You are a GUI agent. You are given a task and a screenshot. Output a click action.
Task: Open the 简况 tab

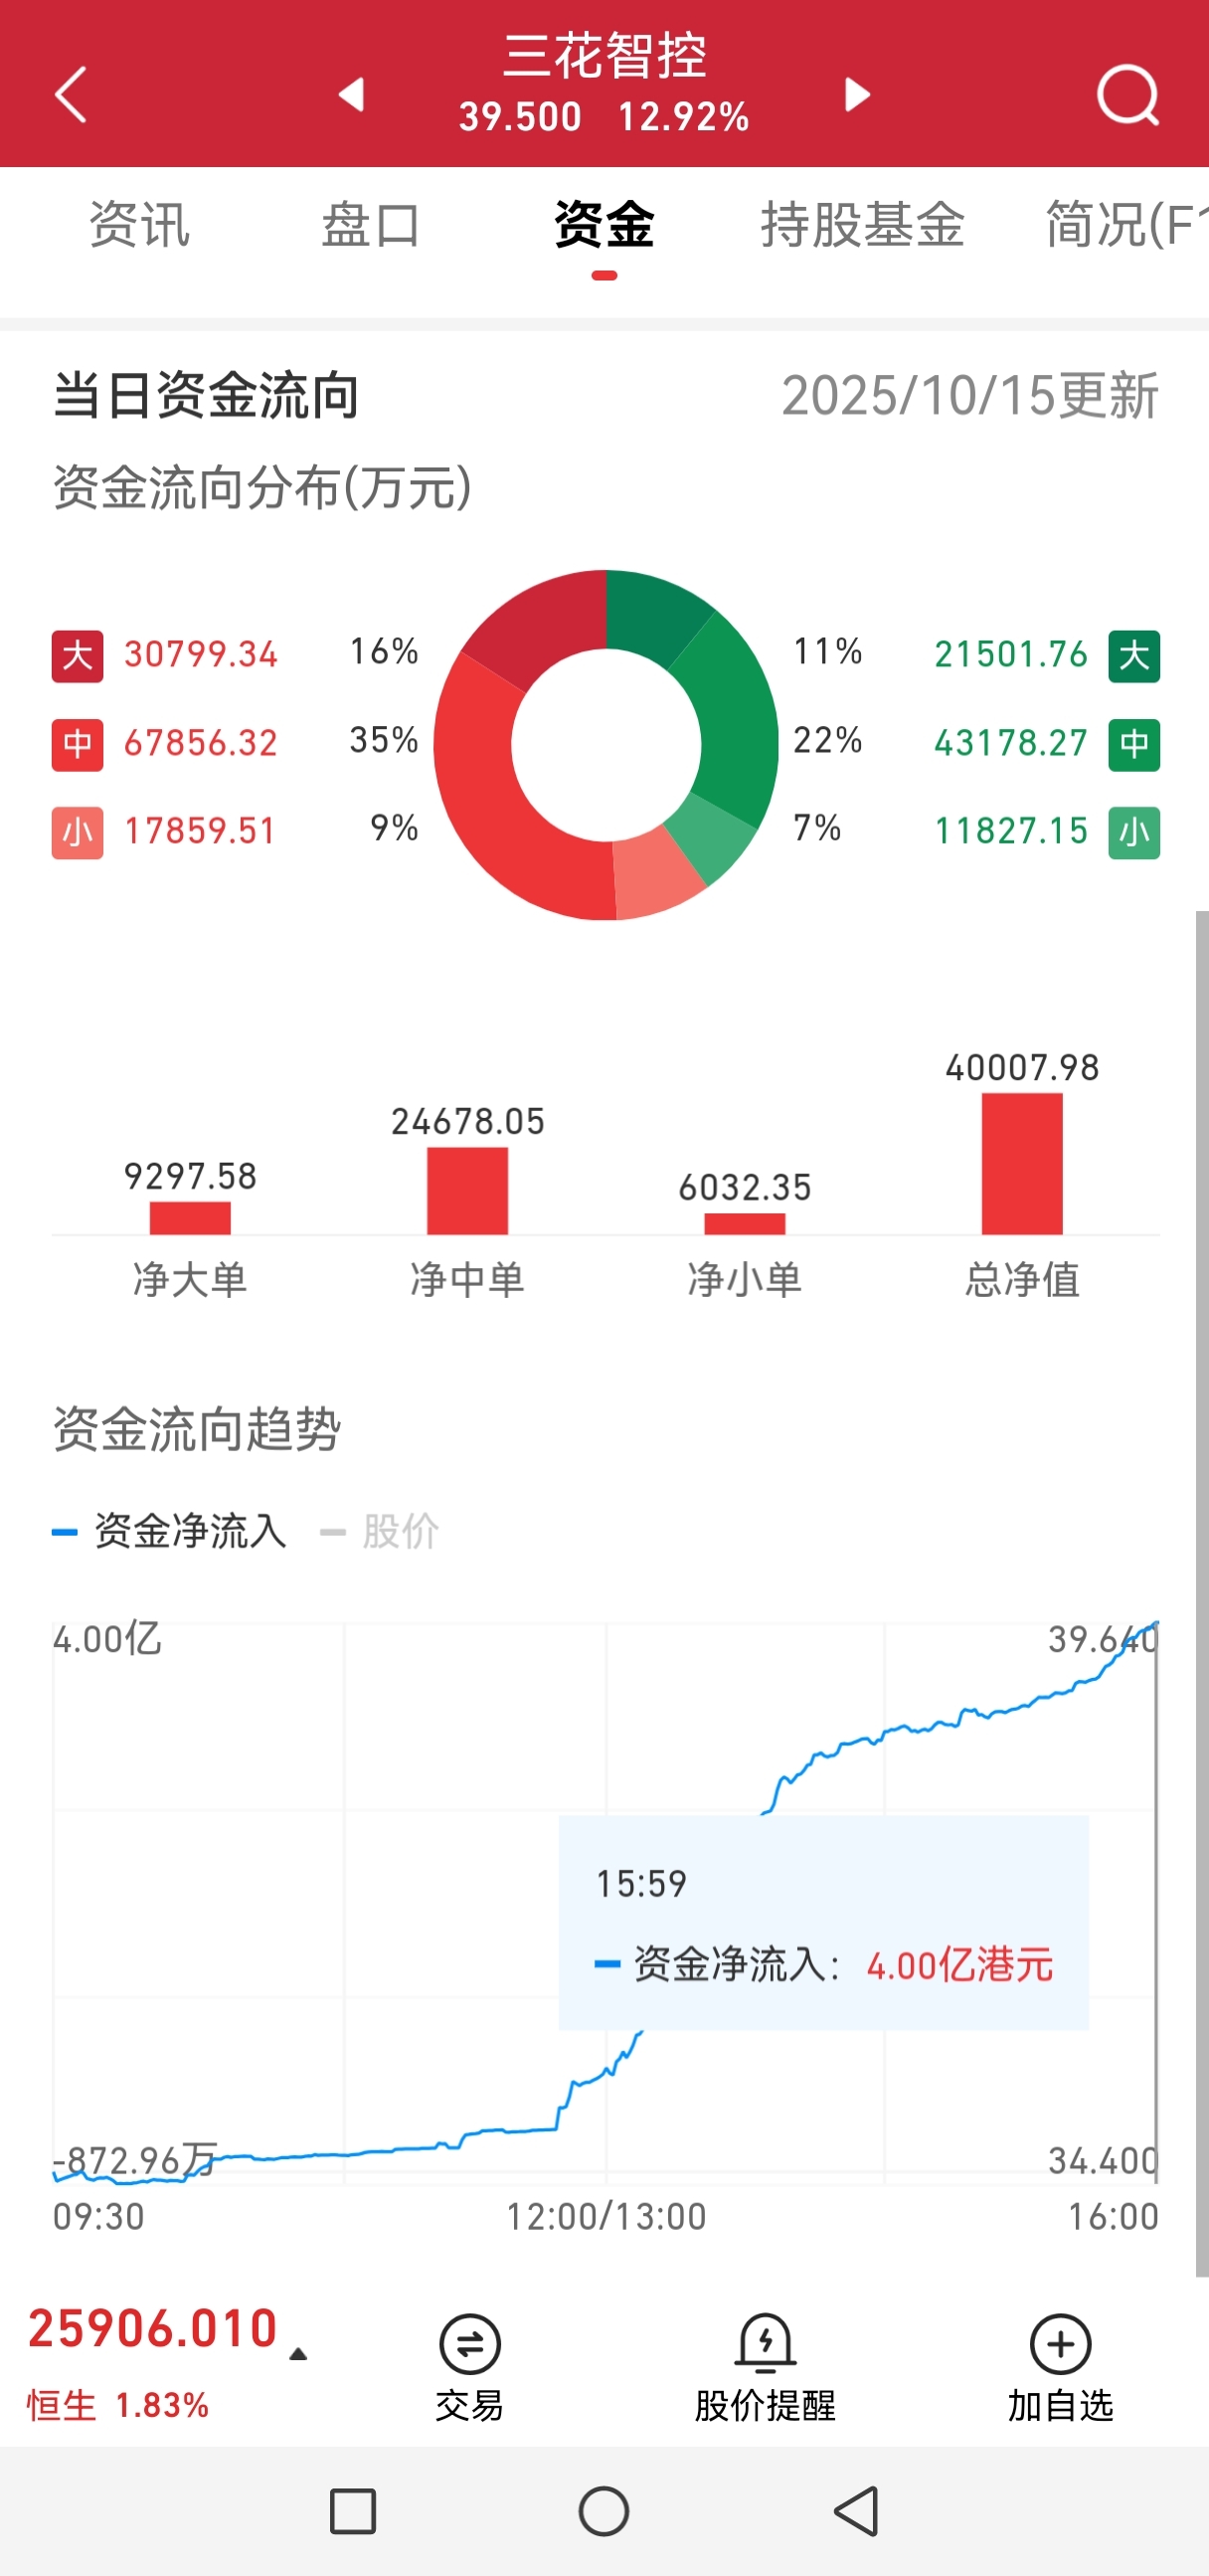point(1126,225)
